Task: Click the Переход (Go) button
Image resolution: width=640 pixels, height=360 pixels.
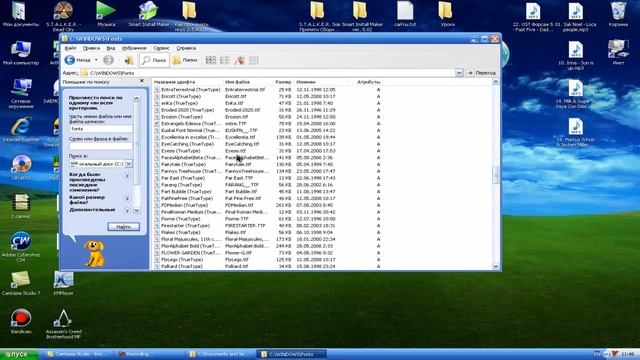Action: [482, 73]
